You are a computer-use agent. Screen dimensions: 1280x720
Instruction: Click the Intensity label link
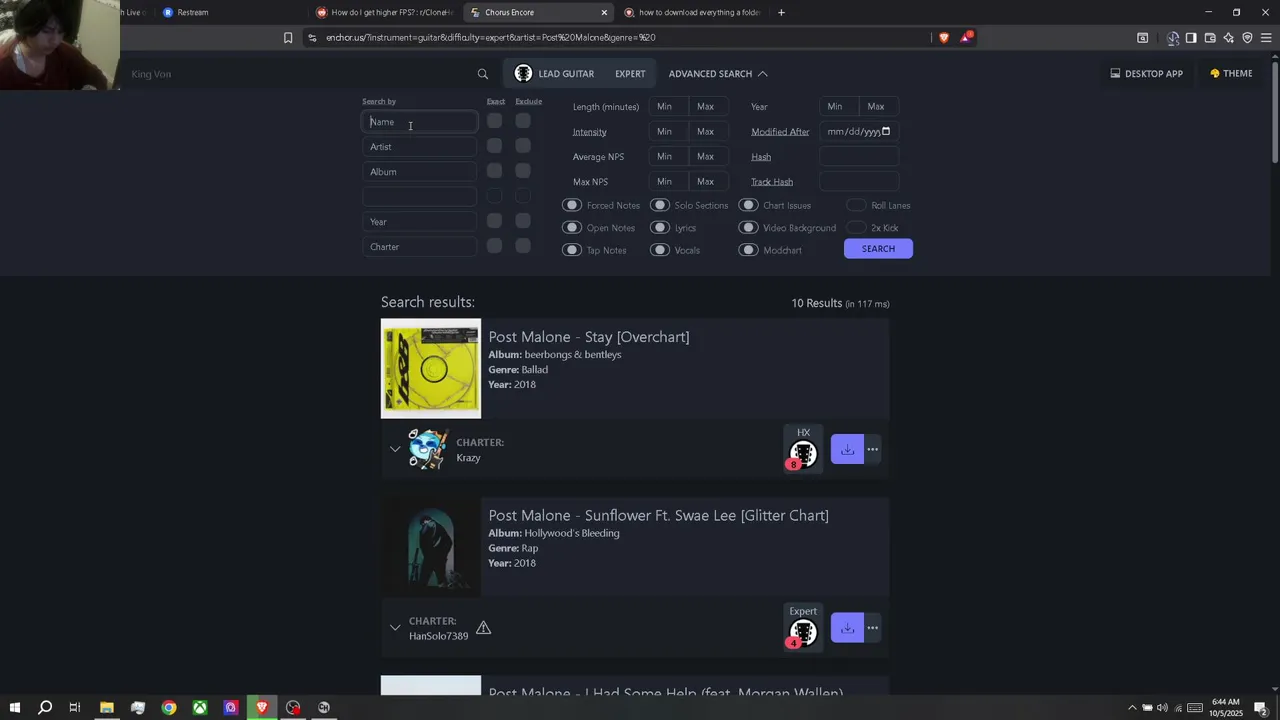click(x=590, y=132)
